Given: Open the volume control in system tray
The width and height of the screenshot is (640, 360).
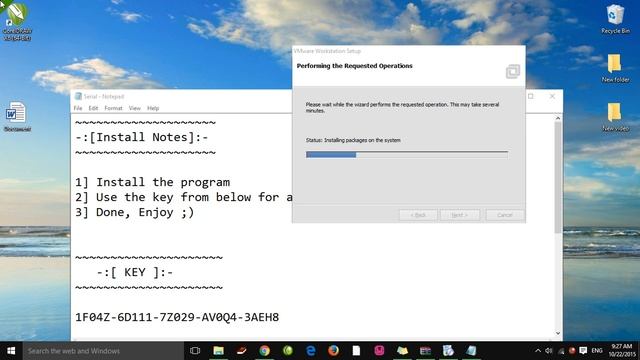Looking at the screenshot, I should point(549,351).
